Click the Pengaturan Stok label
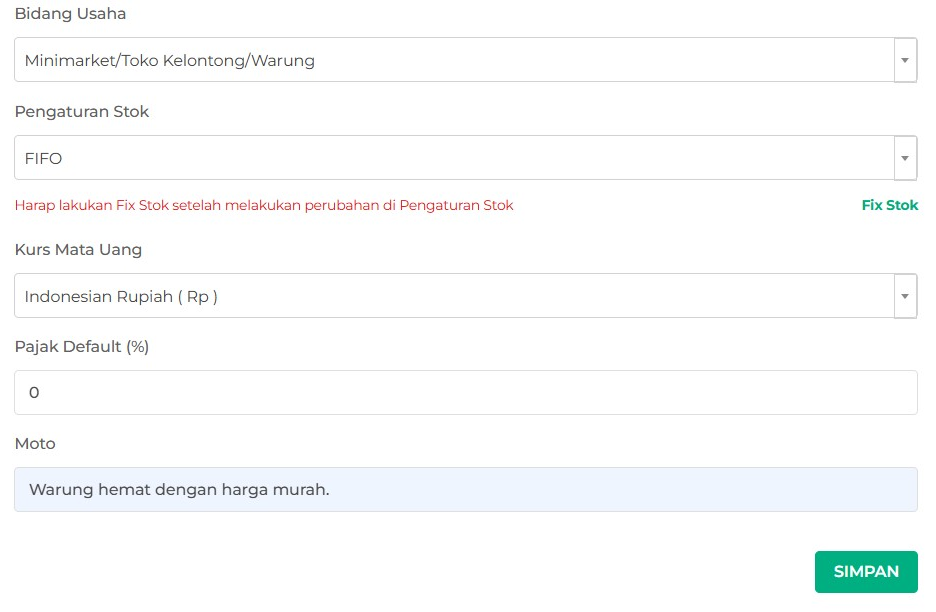Viewport: 936px width, 612px height. click(82, 112)
